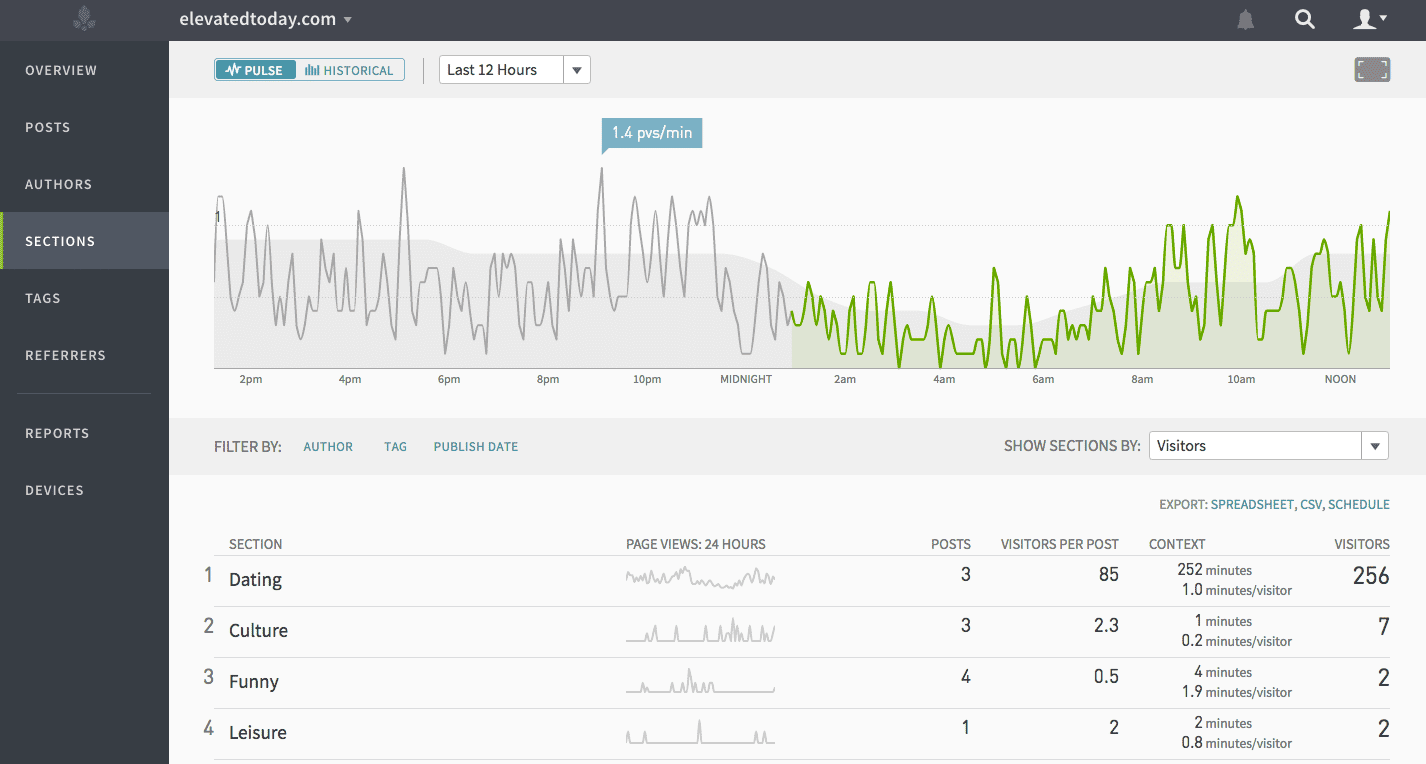Click the leaf logo icon
The width and height of the screenshot is (1426, 764).
pos(84,19)
